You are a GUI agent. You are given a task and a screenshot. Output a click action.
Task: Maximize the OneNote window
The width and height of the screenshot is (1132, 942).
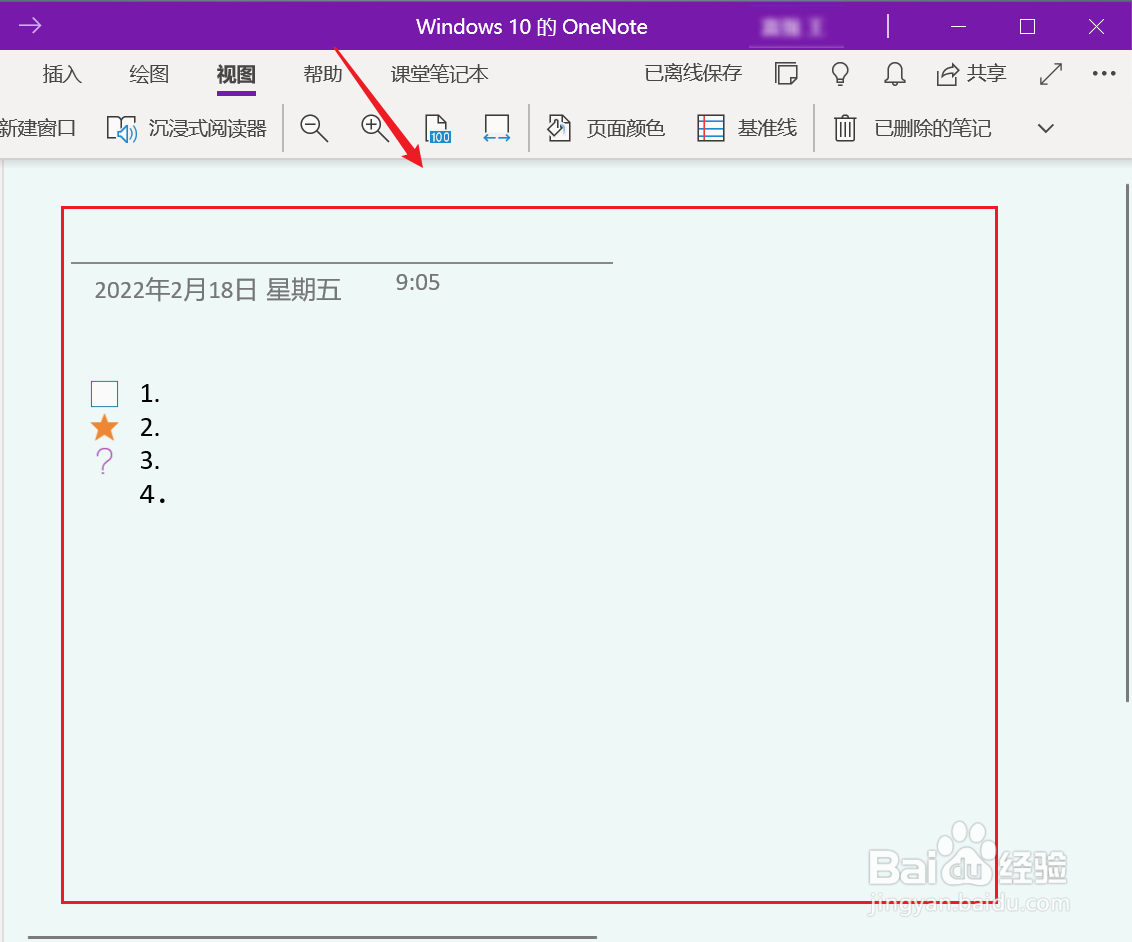tap(1027, 27)
